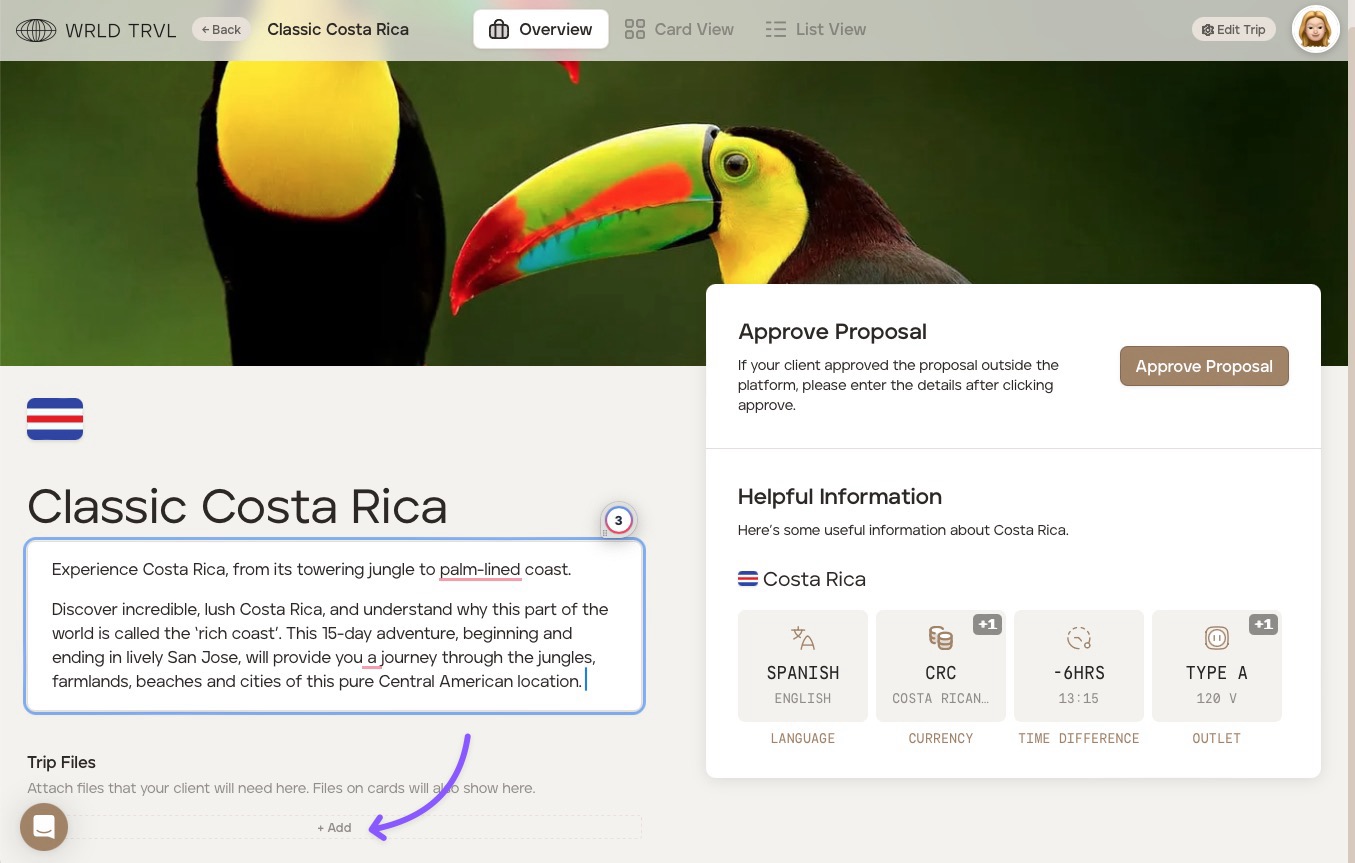1355x863 pixels.
Task: Select the Spanish language info card
Action: (802, 666)
